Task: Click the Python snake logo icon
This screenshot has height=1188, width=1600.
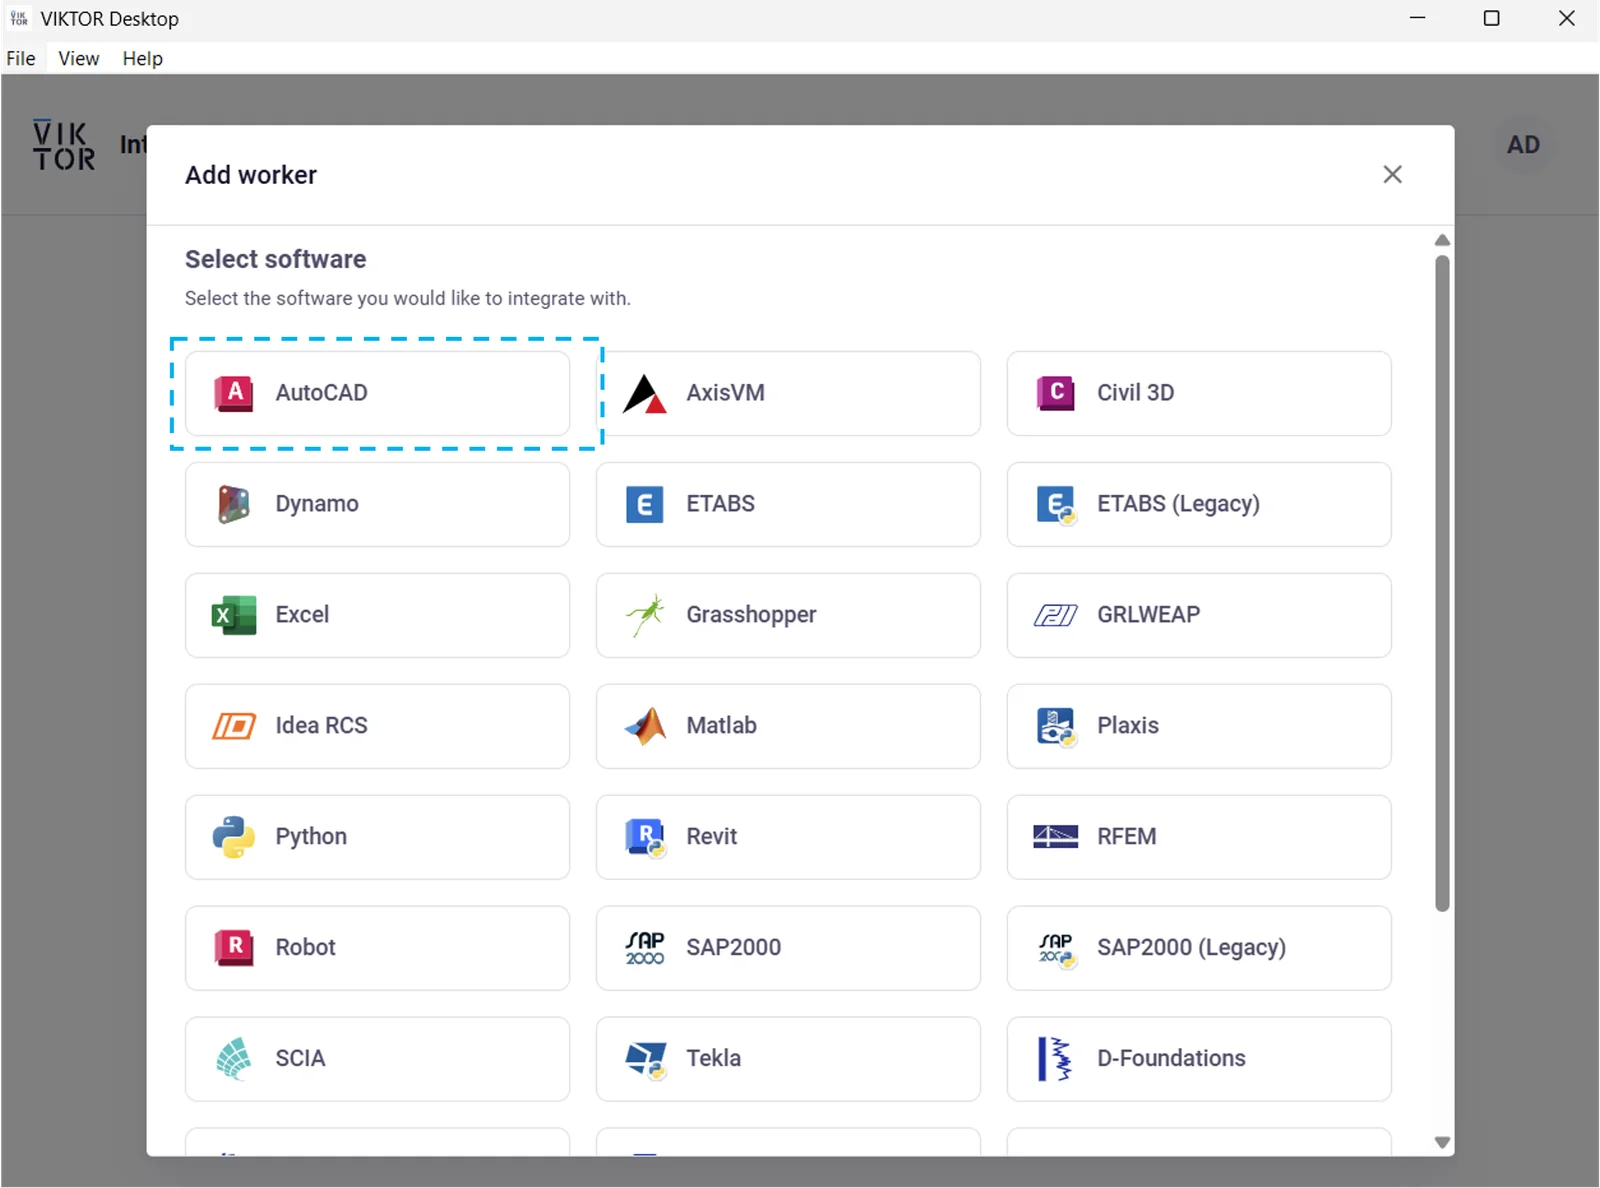Action: (233, 837)
